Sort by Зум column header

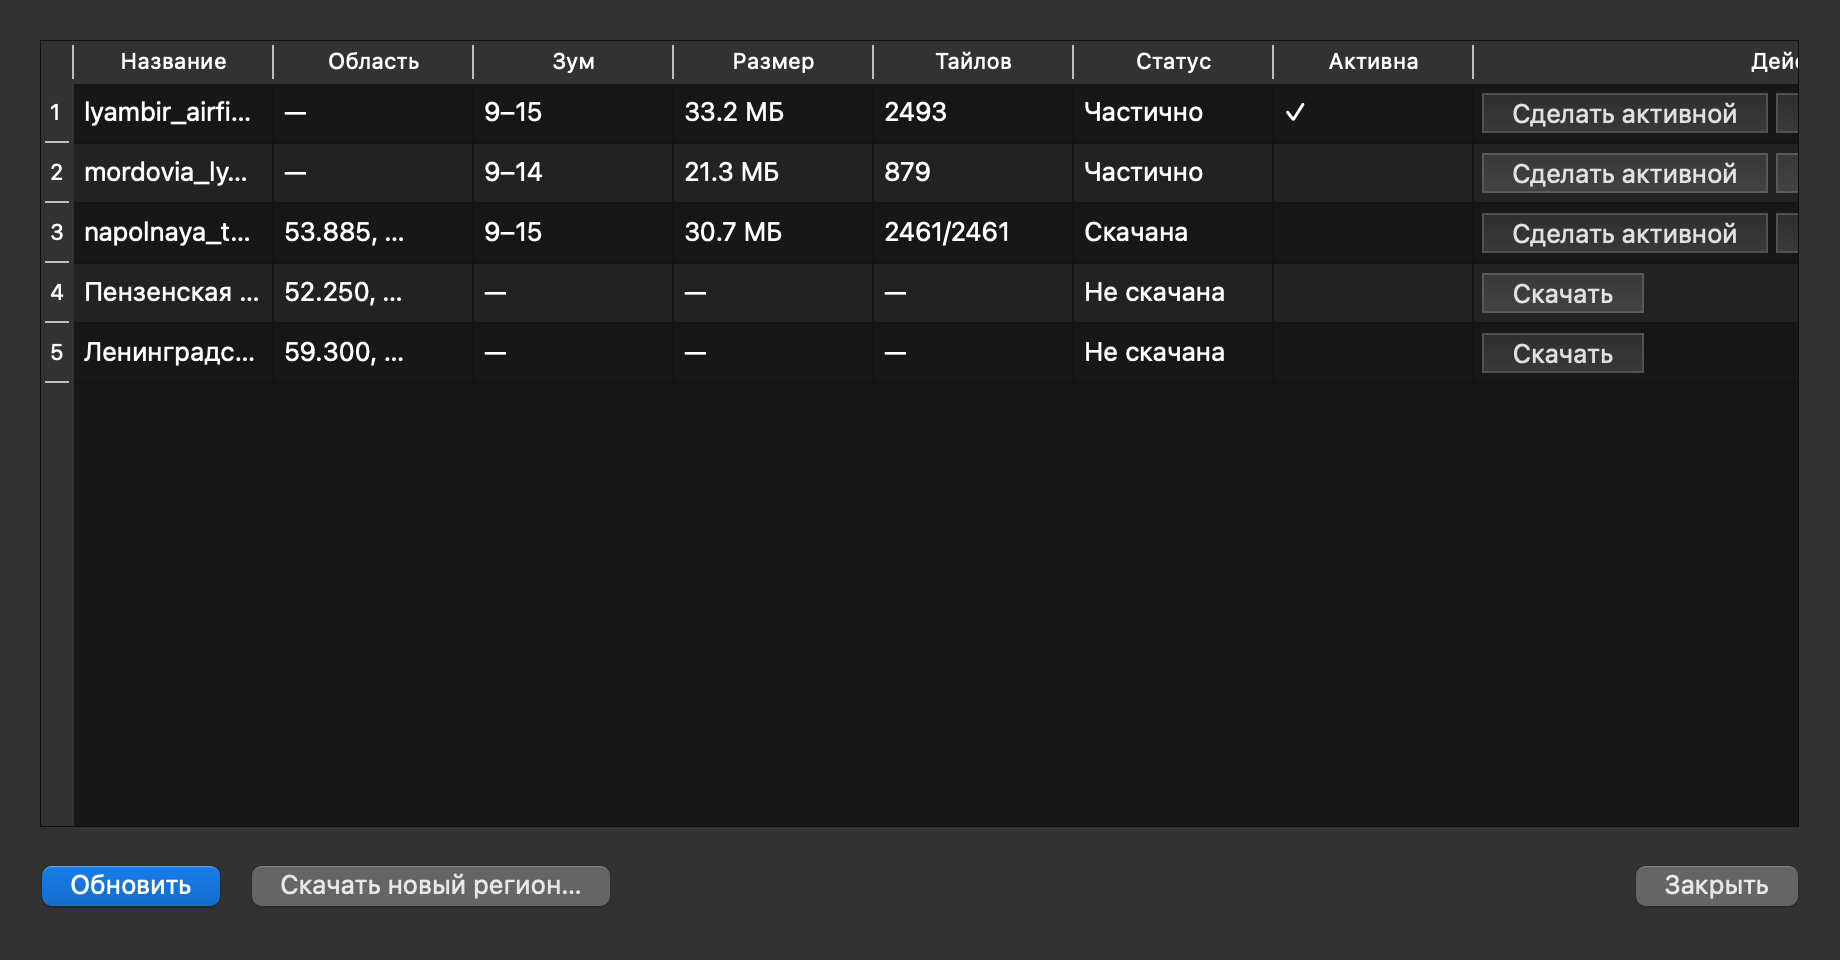coord(573,61)
